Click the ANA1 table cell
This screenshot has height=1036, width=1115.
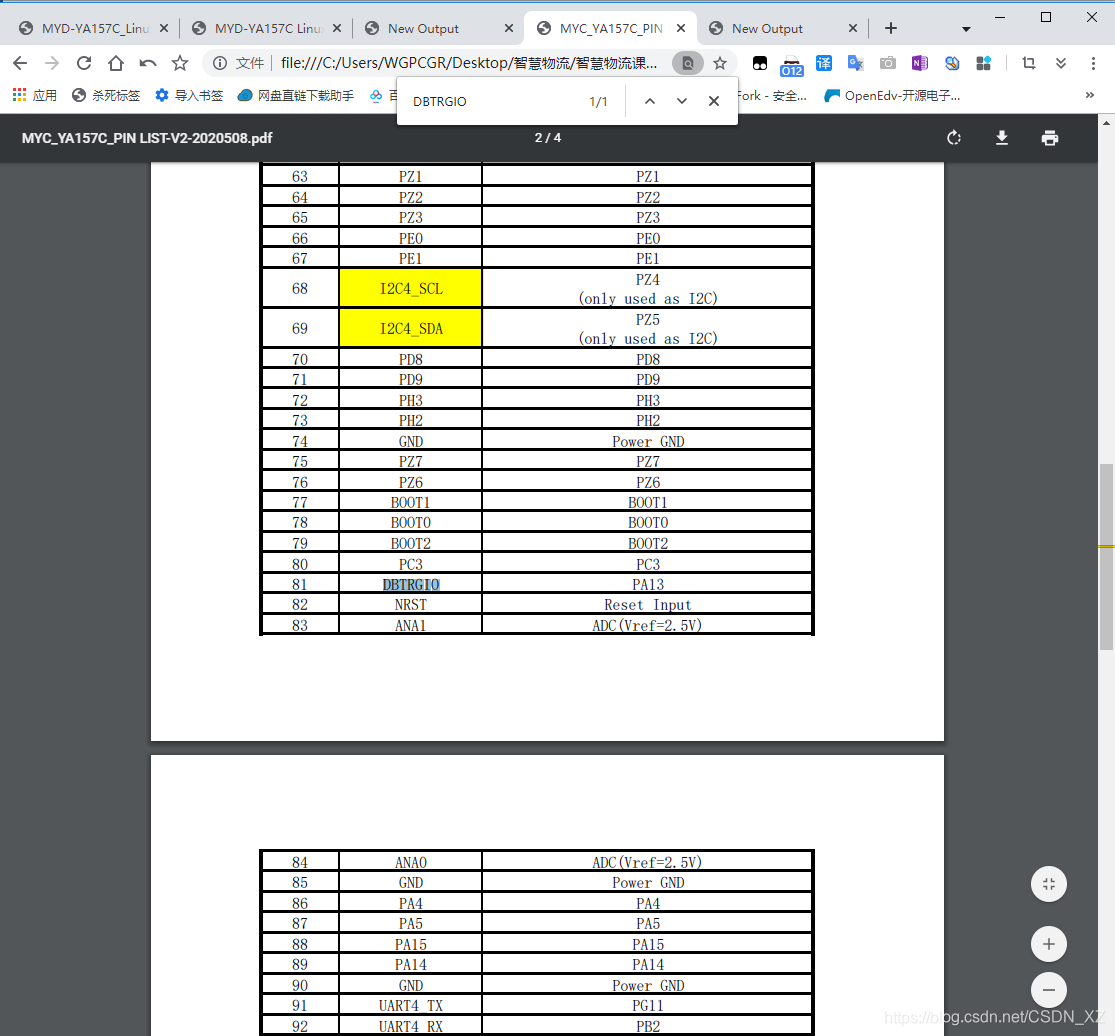tap(411, 626)
